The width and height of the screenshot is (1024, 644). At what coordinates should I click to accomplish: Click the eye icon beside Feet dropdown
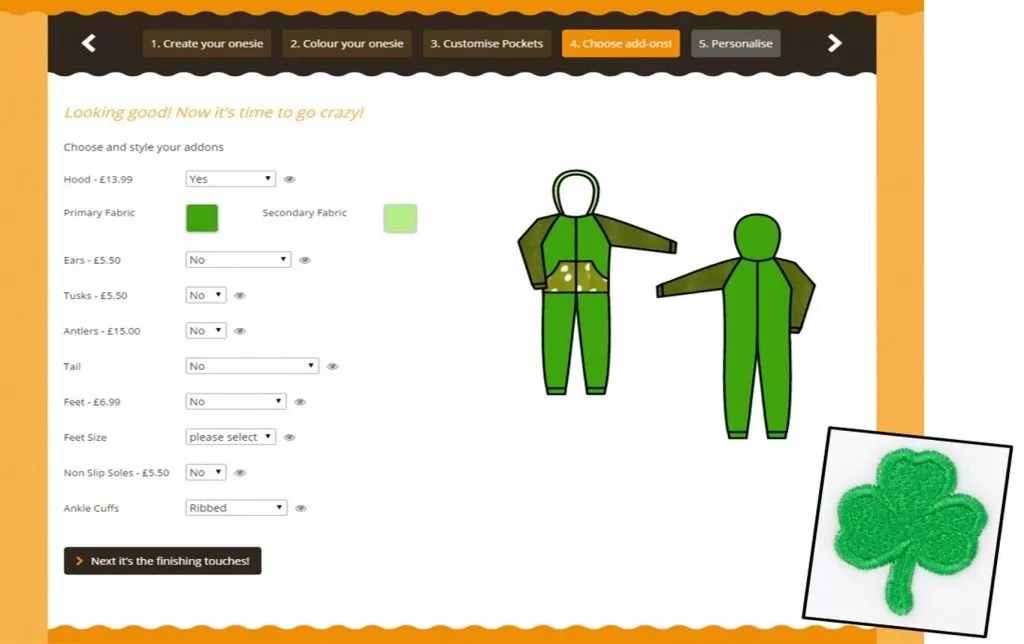tap(300, 402)
